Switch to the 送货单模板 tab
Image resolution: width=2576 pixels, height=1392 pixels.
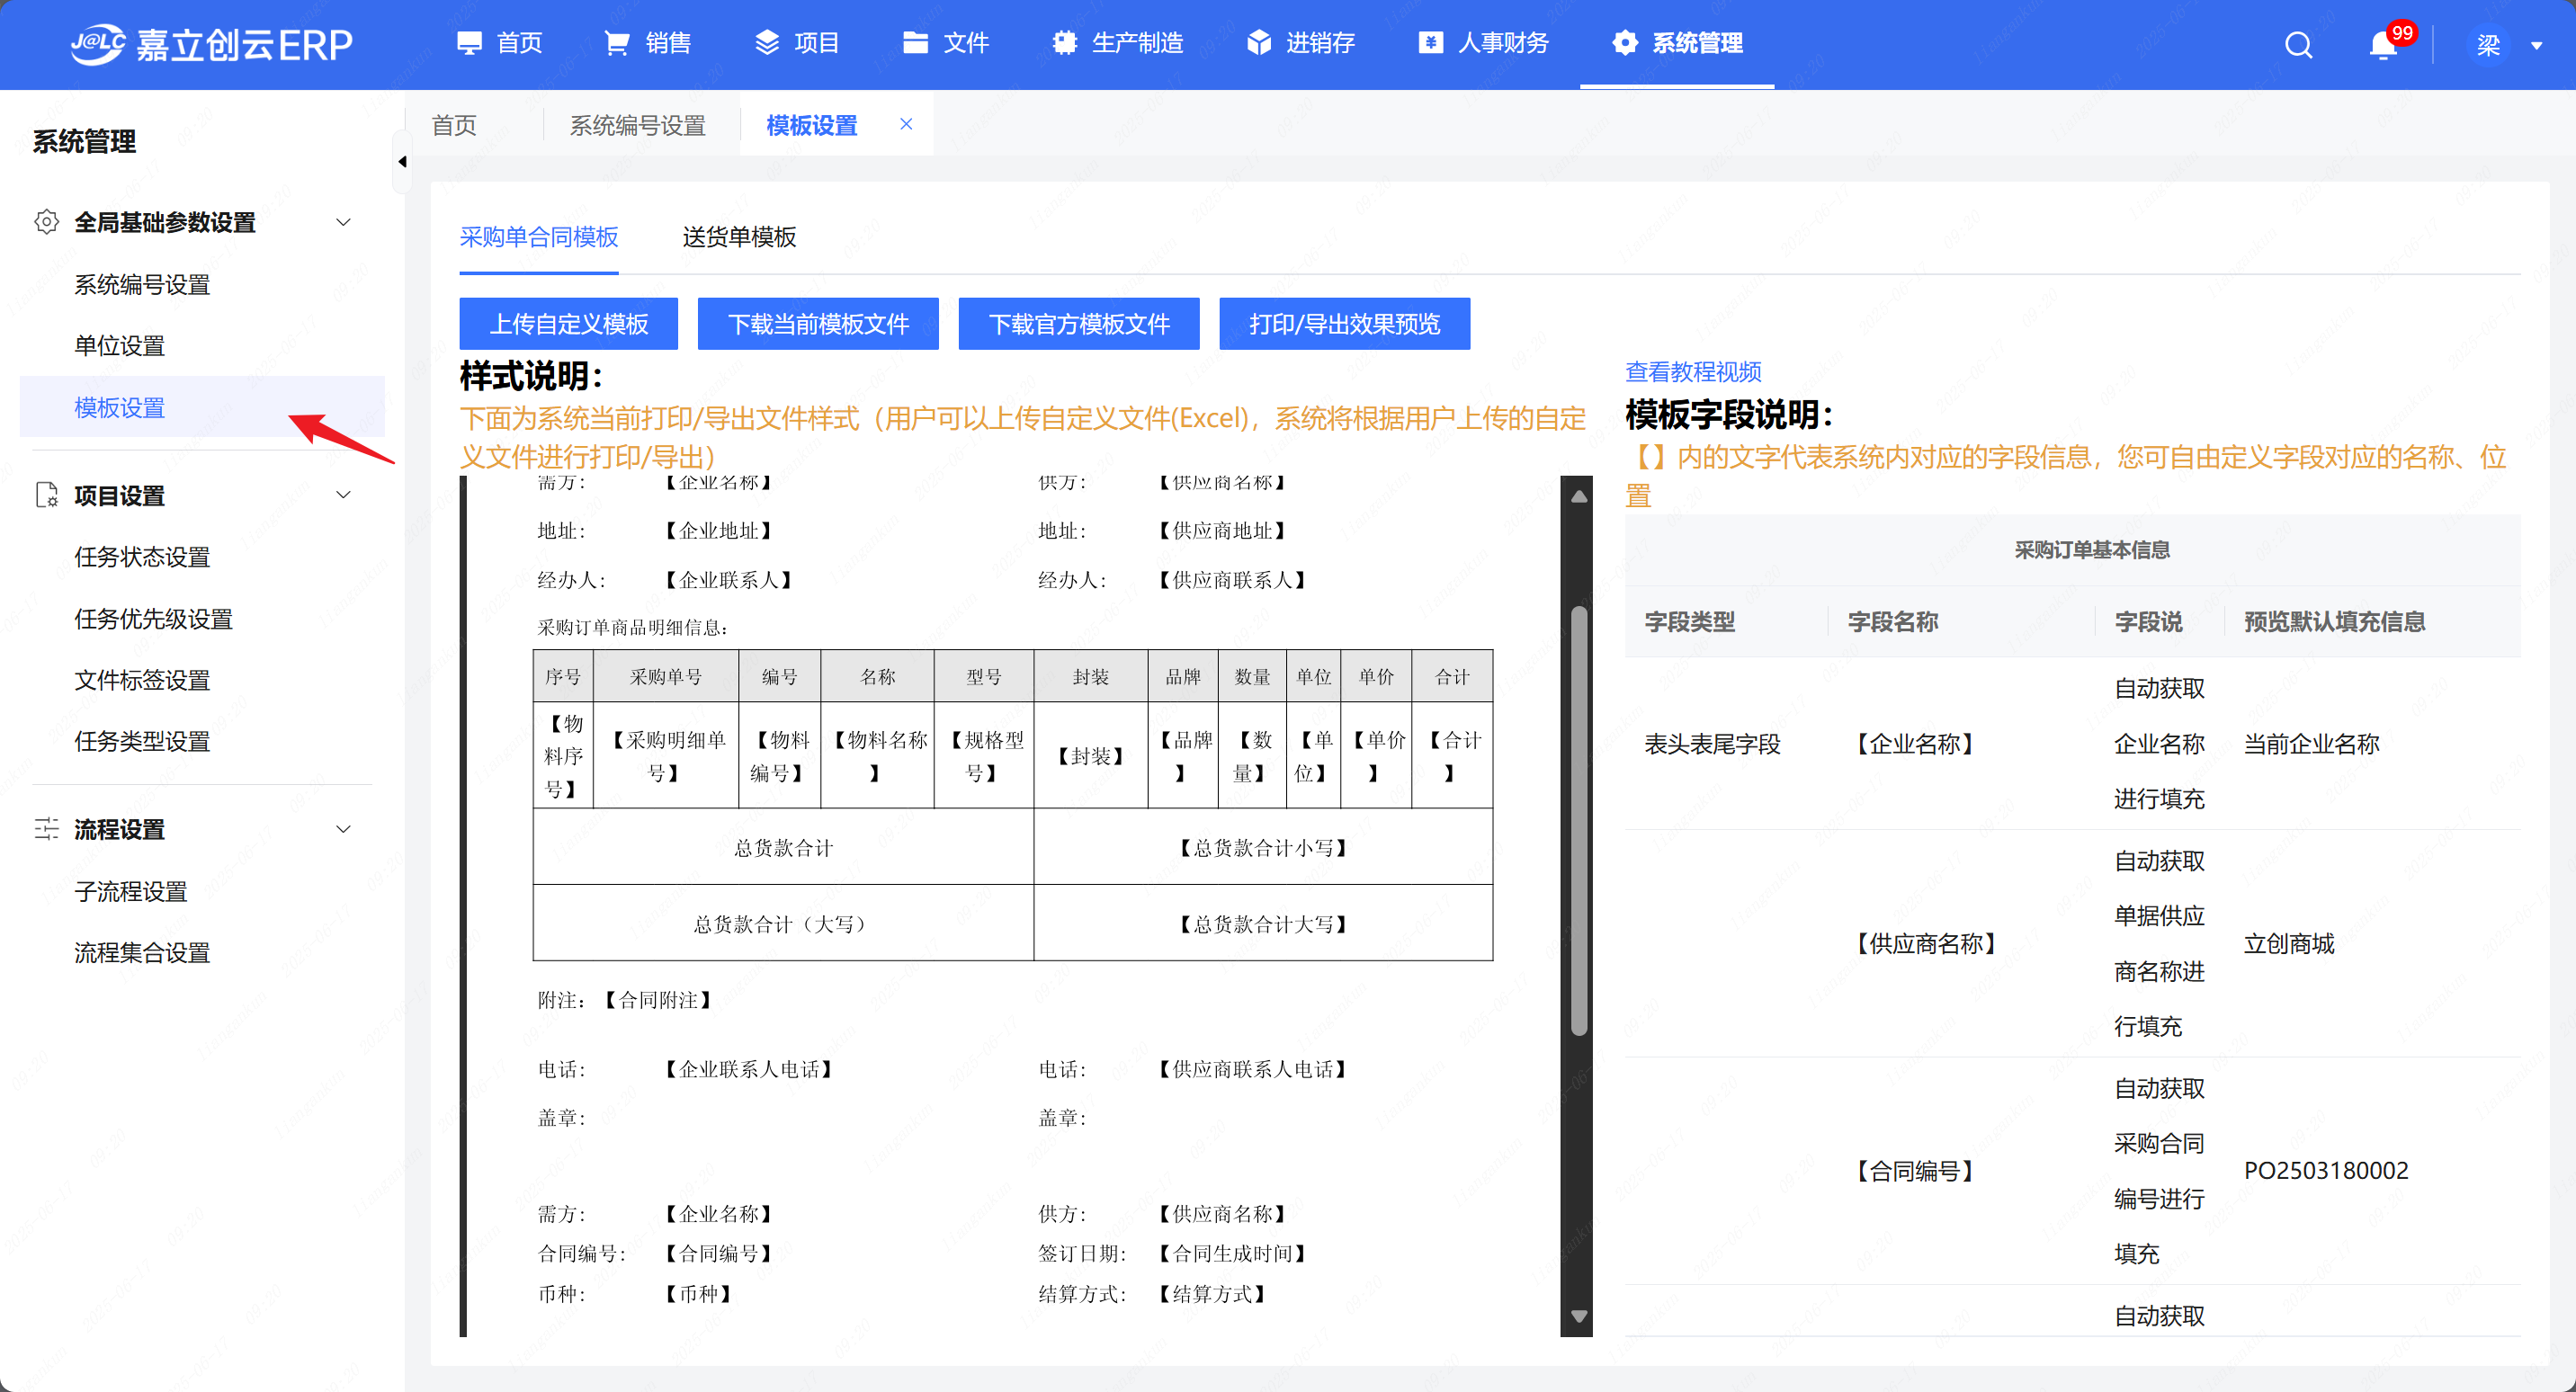tap(739, 237)
